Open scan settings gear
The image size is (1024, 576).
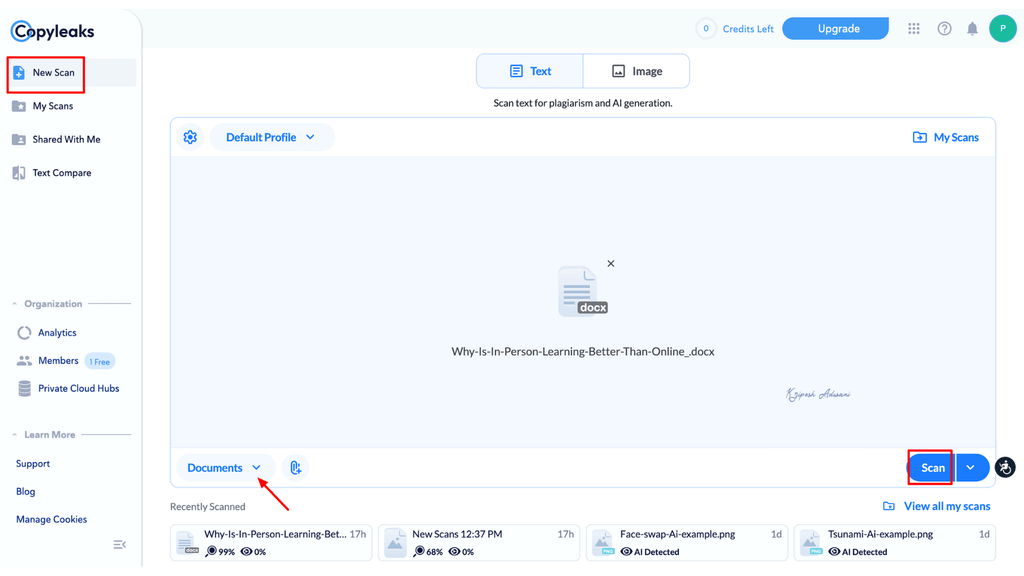[x=190, y=137]
